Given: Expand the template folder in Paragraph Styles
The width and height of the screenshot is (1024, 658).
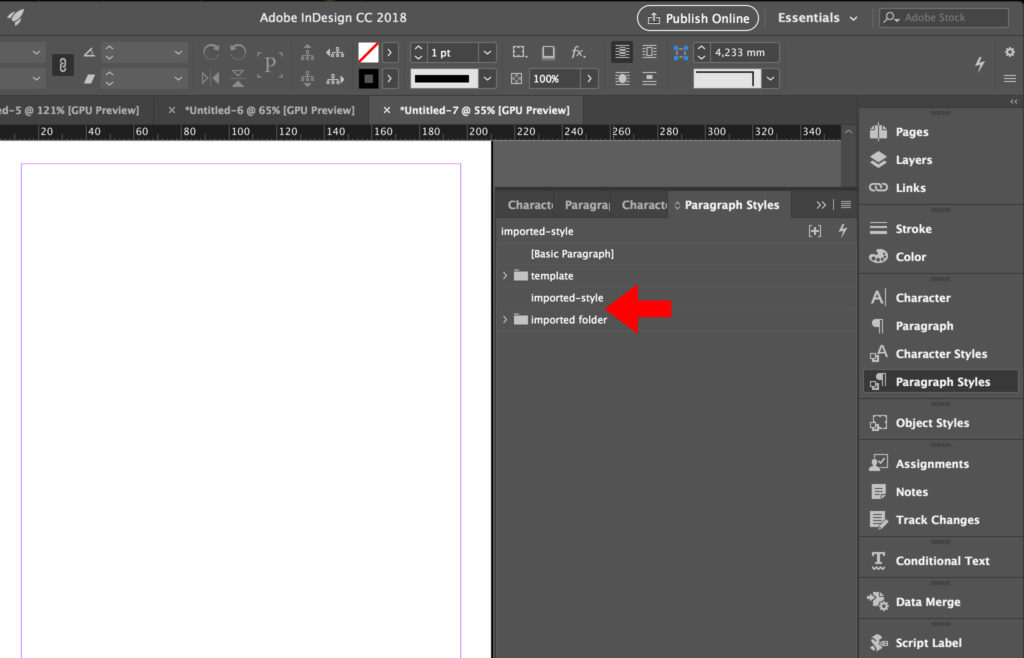Looking at the screenshot, I should click(x=505, y=275).
